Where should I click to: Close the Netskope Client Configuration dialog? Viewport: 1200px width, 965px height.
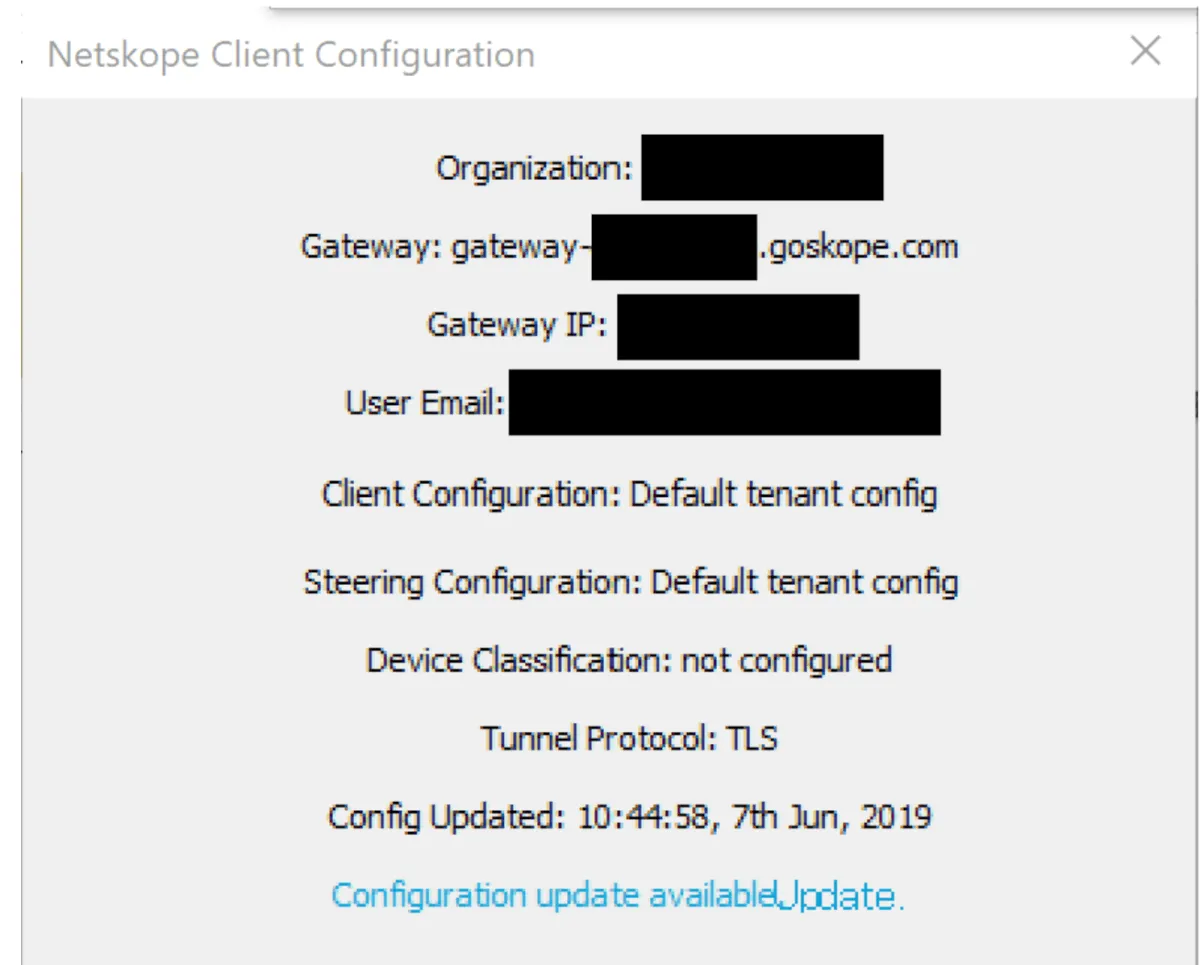point(1145,51)
